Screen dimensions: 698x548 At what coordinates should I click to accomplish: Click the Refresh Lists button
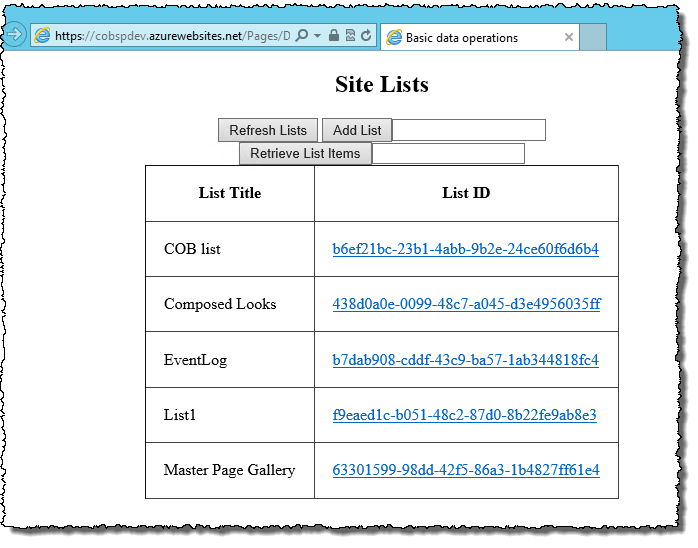point(268,130)
